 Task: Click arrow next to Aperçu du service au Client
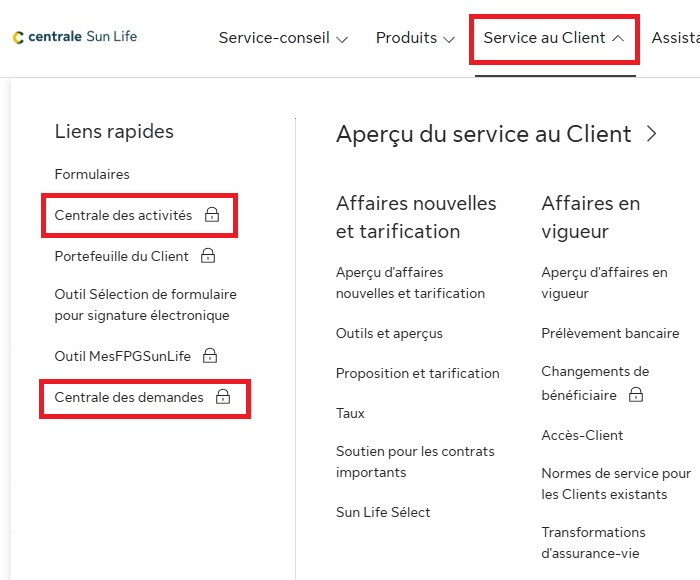[x=652, y=134]
